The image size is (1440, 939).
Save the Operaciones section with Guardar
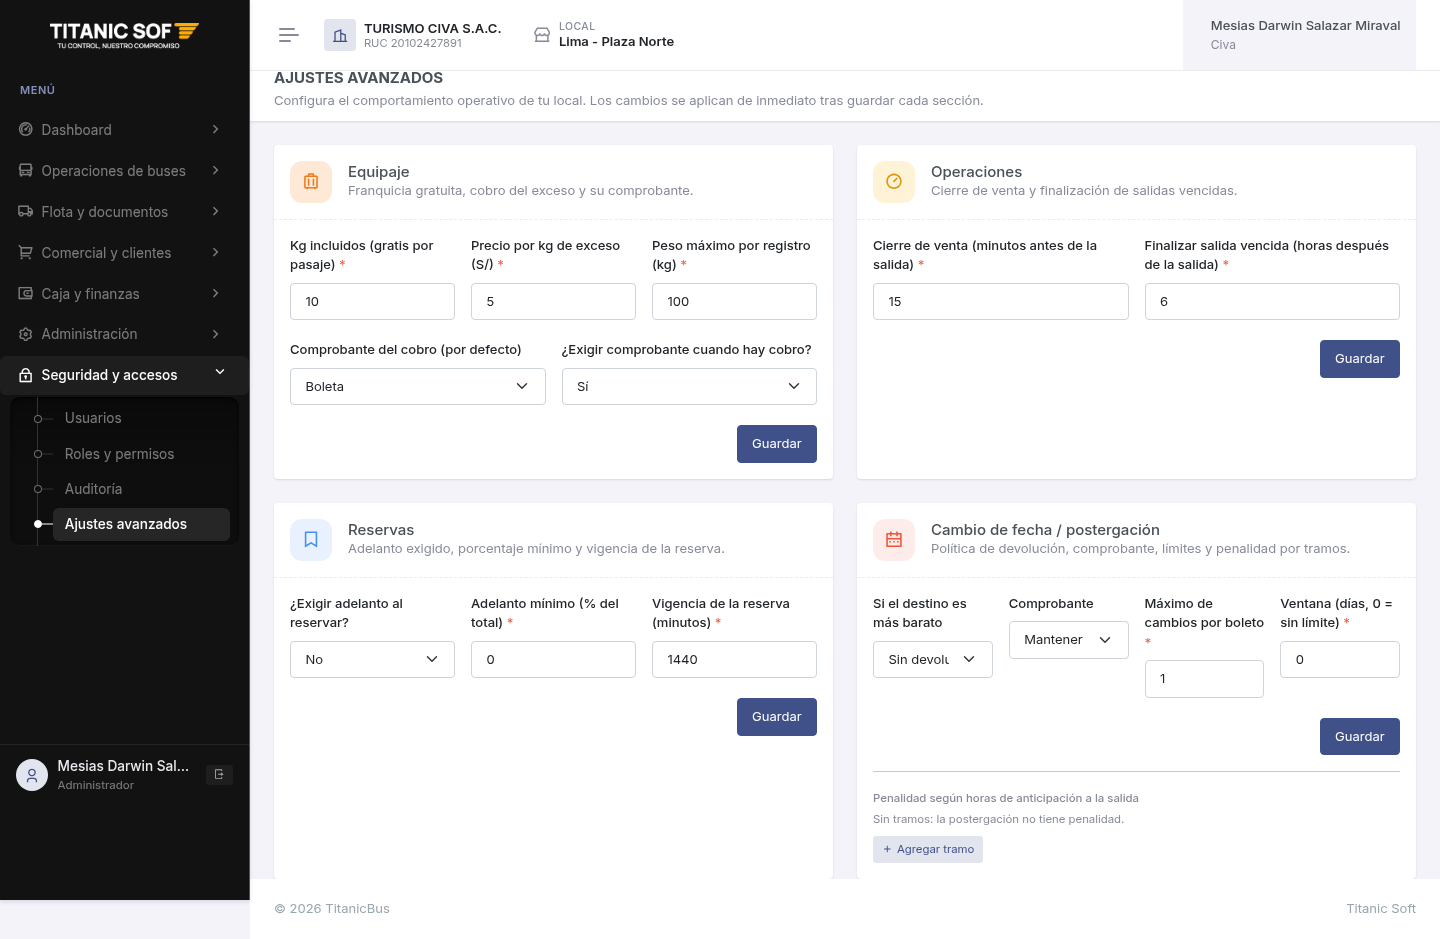1360,359
